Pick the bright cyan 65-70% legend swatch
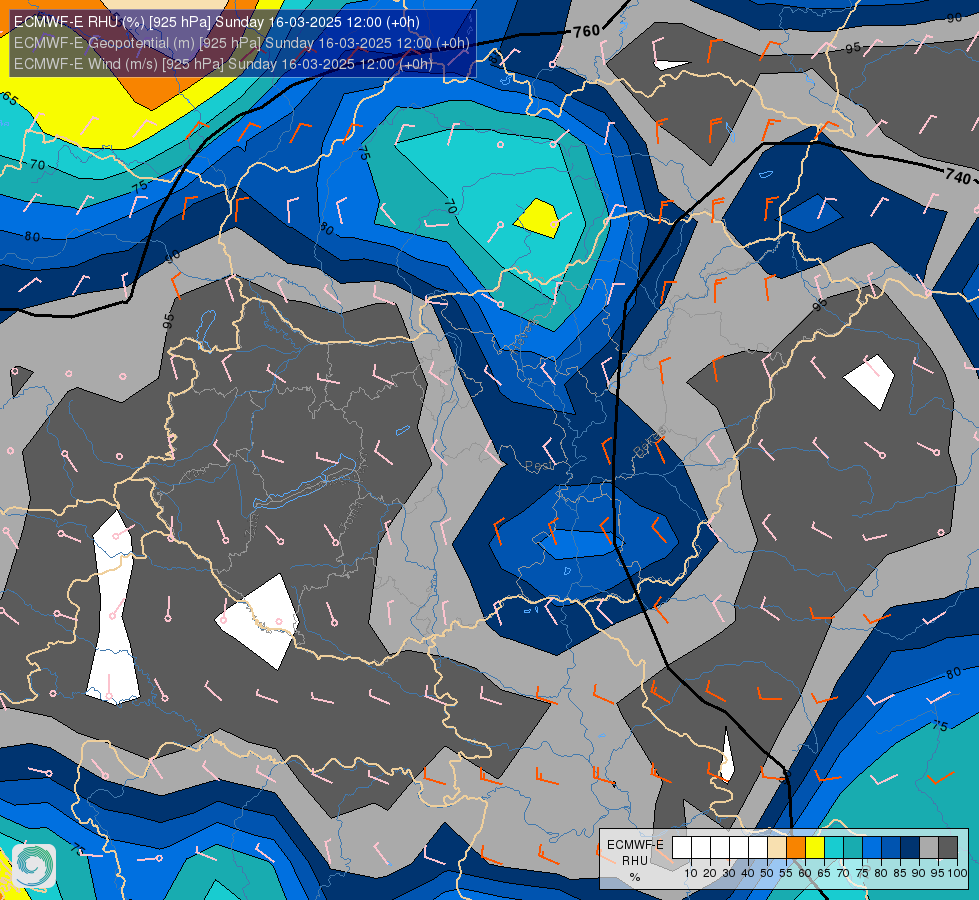This screenshot has width=979, height=900. (834, 848)
